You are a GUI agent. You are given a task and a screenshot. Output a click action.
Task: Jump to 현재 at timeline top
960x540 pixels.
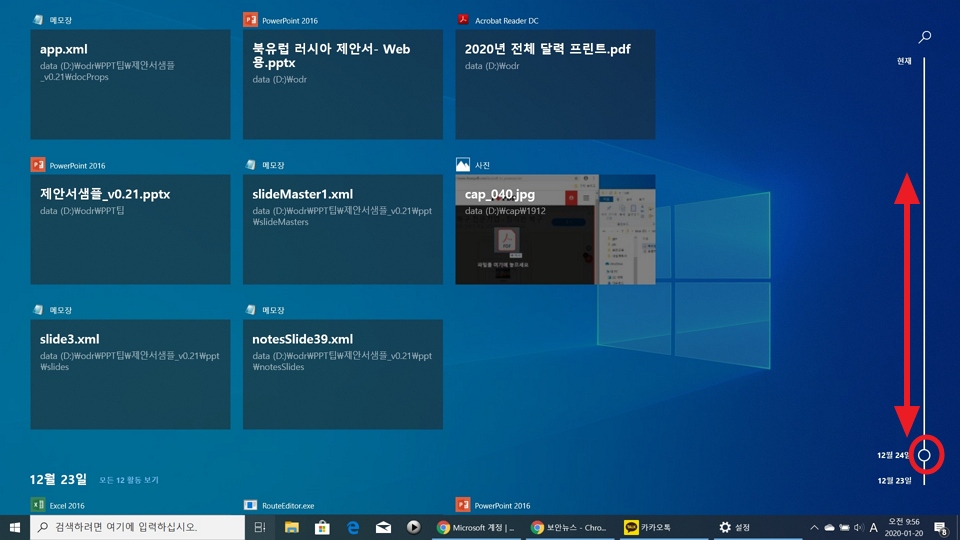[904, 61]
